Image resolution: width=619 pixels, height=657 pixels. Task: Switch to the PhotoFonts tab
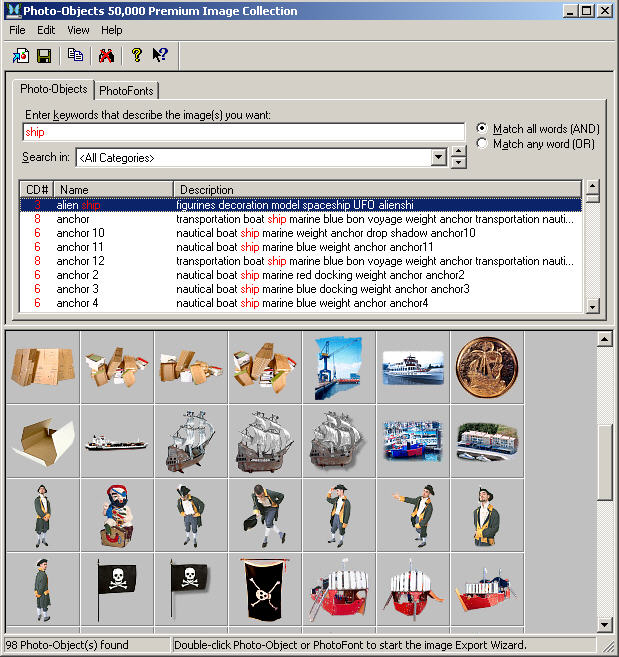click(x=126, y=91)
